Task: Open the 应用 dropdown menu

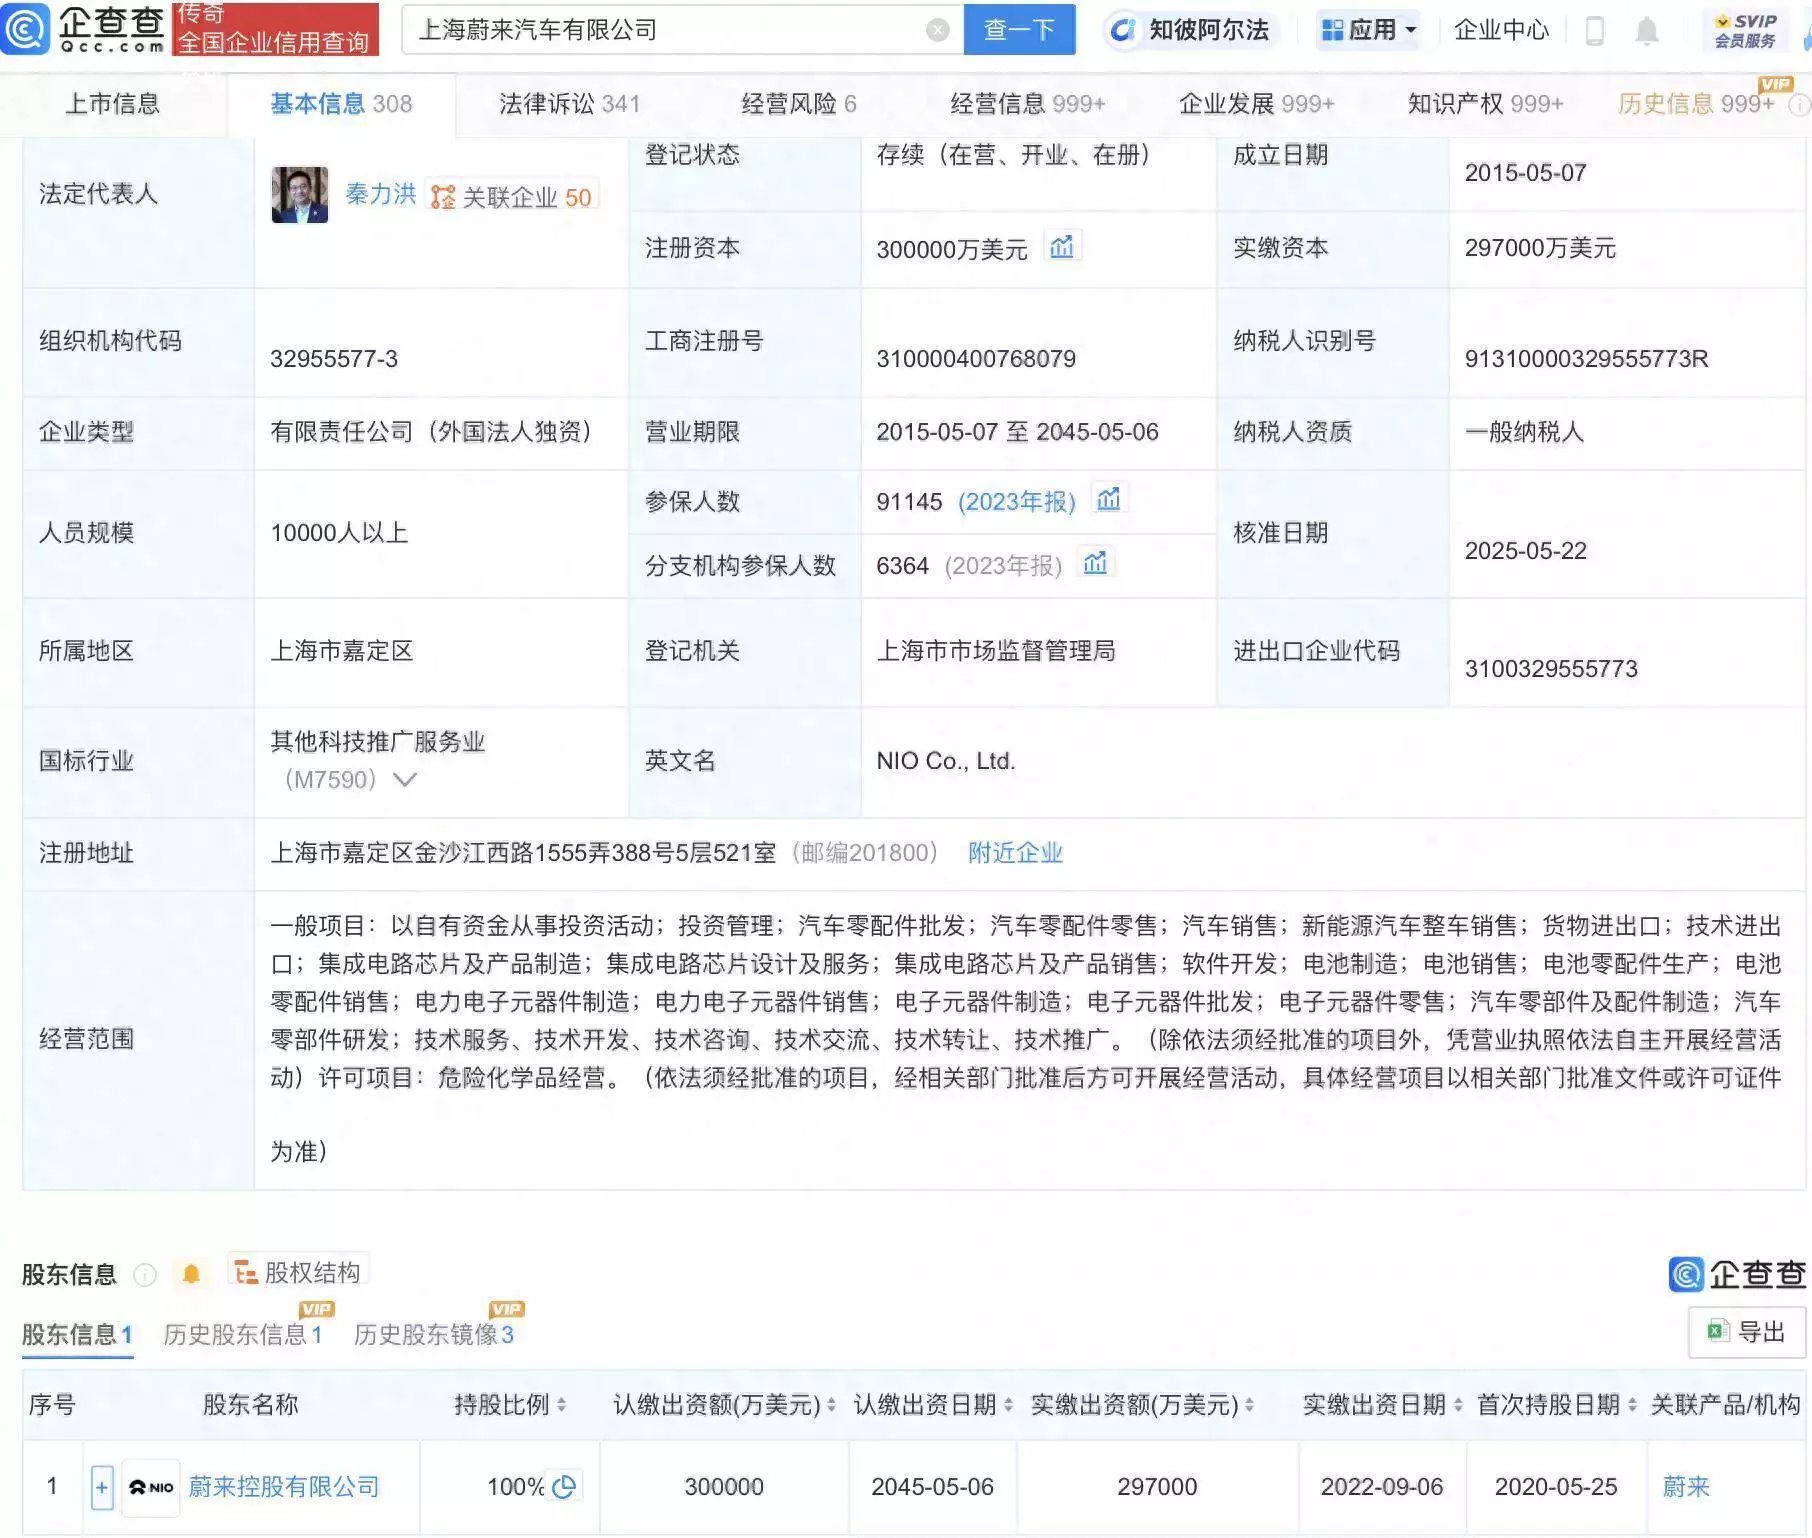Action: click(1372, 29)
